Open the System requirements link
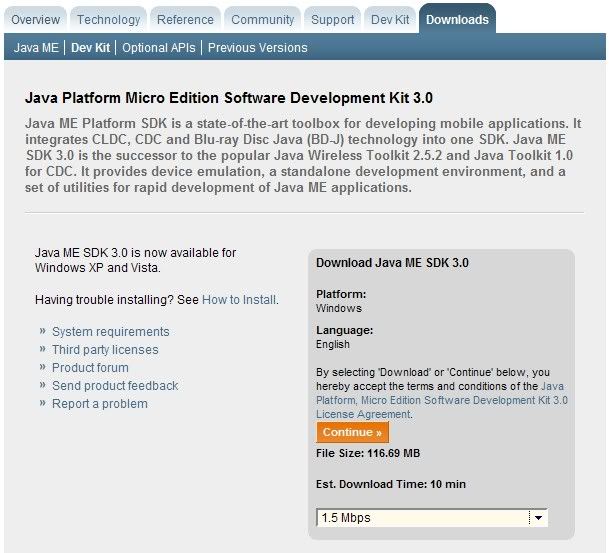 coord(111,332)
